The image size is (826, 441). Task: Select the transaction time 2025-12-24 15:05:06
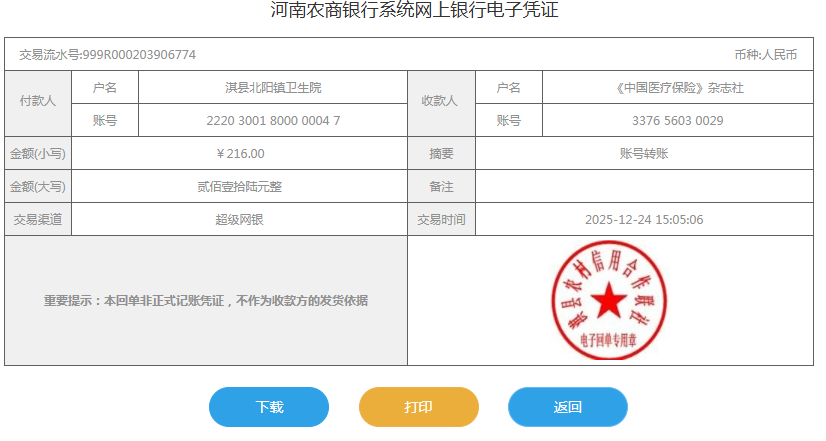[x=644, y=220]
